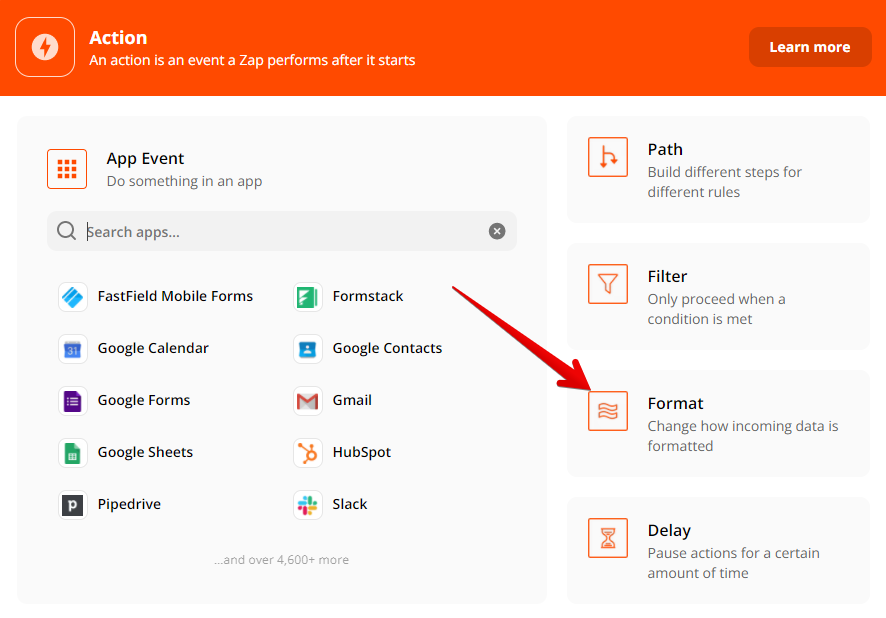Choose the Pipedrive app icon

click(72, 504)
